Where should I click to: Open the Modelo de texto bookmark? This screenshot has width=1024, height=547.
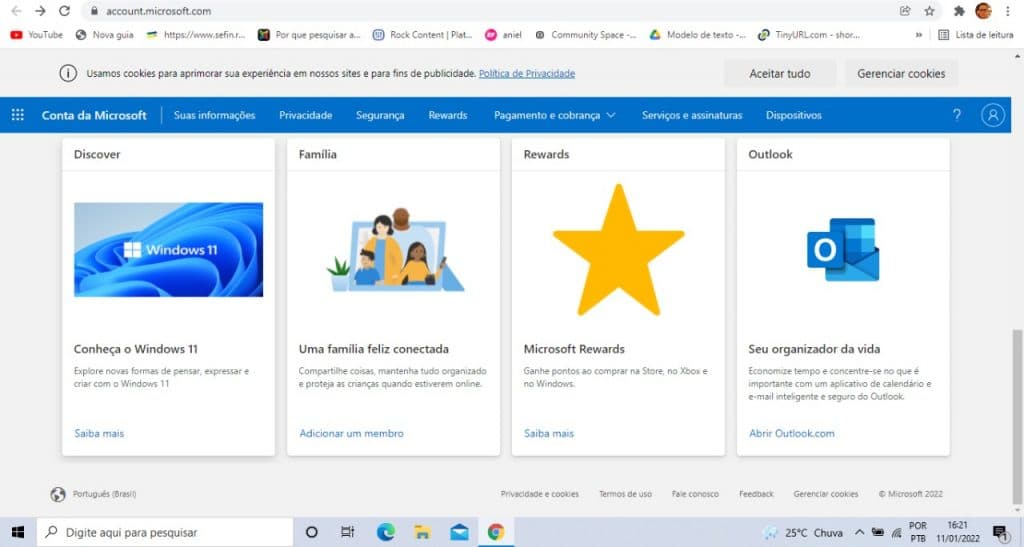pyautogui.click(x=697, y=35)
